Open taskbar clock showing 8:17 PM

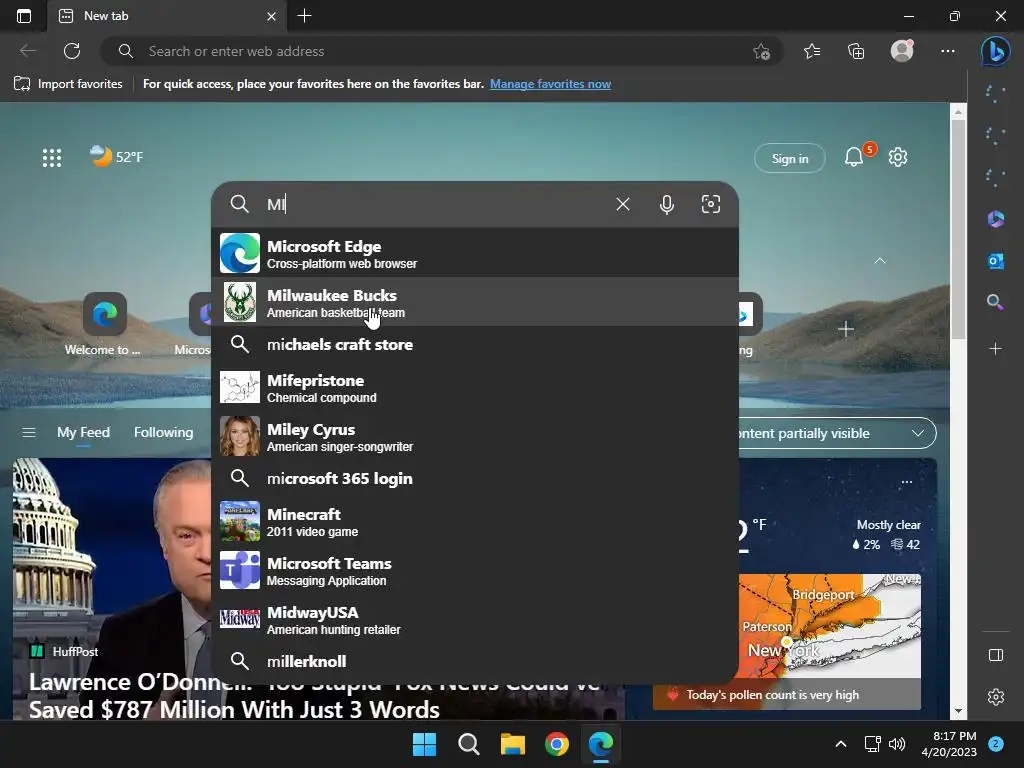pos(949,744)
